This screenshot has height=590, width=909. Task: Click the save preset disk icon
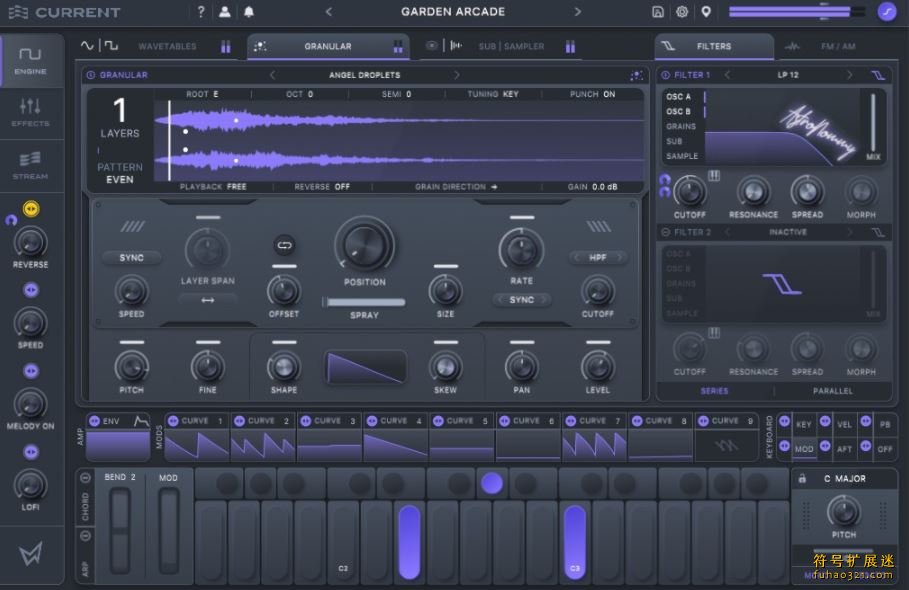click(x=657, y=12)
